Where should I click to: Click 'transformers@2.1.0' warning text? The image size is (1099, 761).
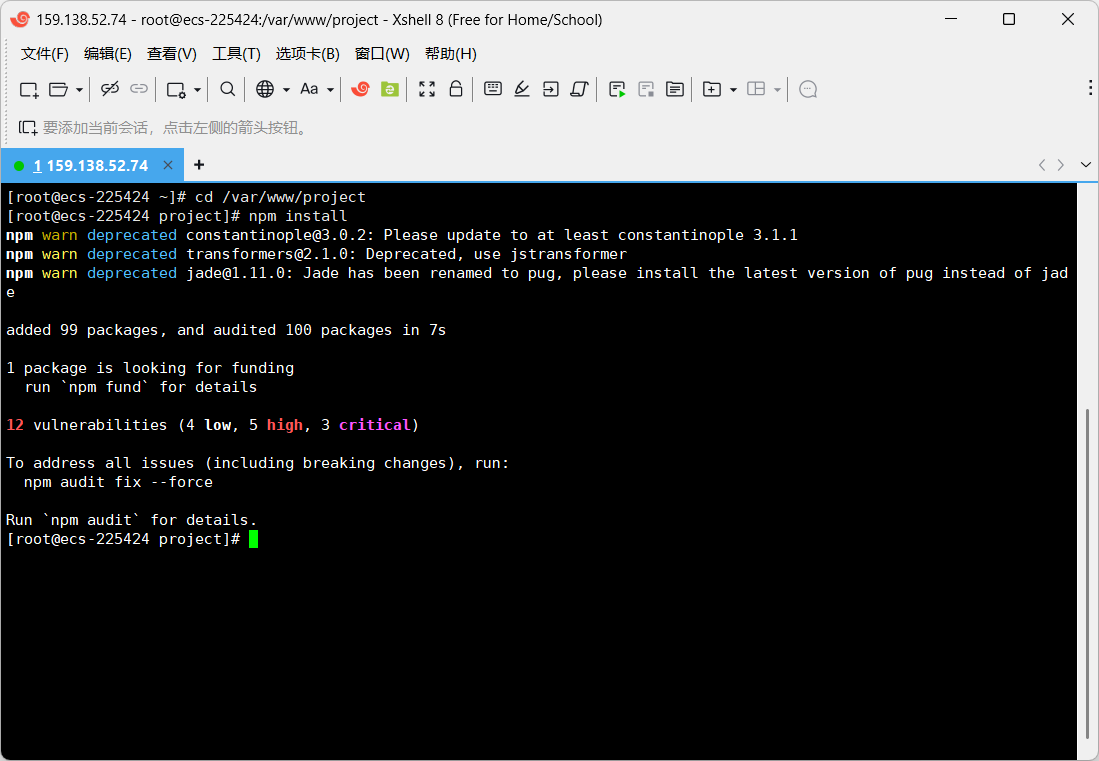pyautogui.click(x=271, y=254)
